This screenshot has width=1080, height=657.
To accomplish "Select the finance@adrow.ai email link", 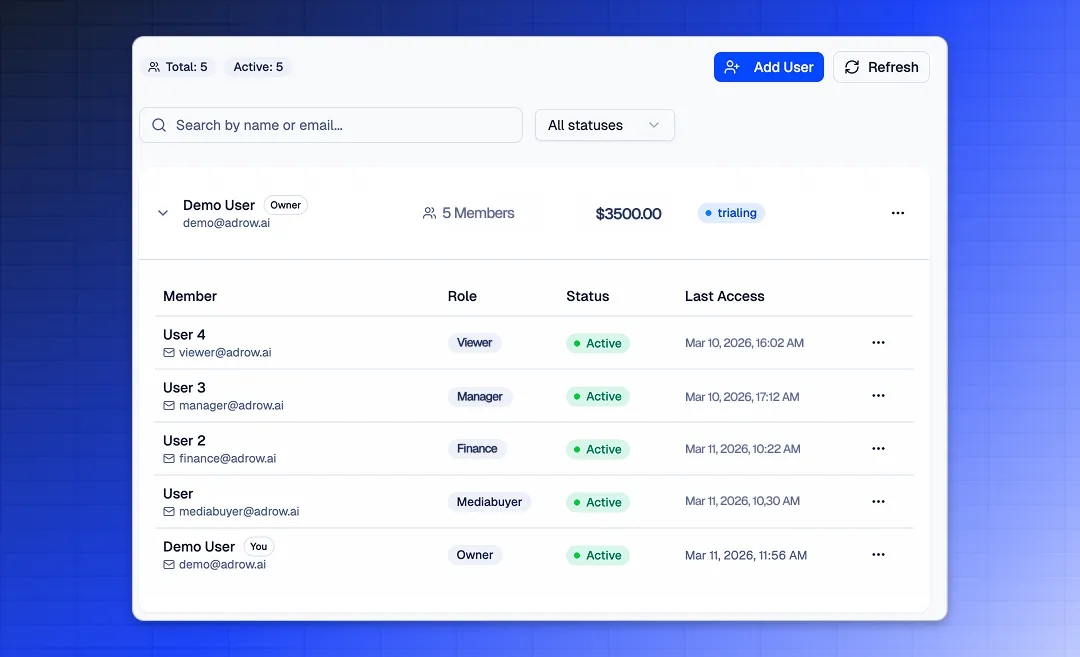I will pyautogui.click(x=227, y=459).
